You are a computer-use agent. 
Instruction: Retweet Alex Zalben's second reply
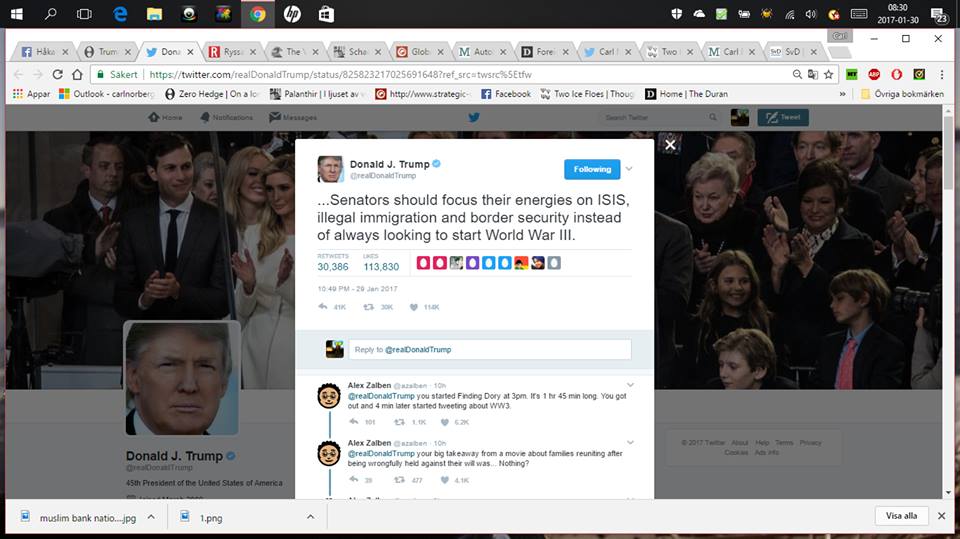401,480
